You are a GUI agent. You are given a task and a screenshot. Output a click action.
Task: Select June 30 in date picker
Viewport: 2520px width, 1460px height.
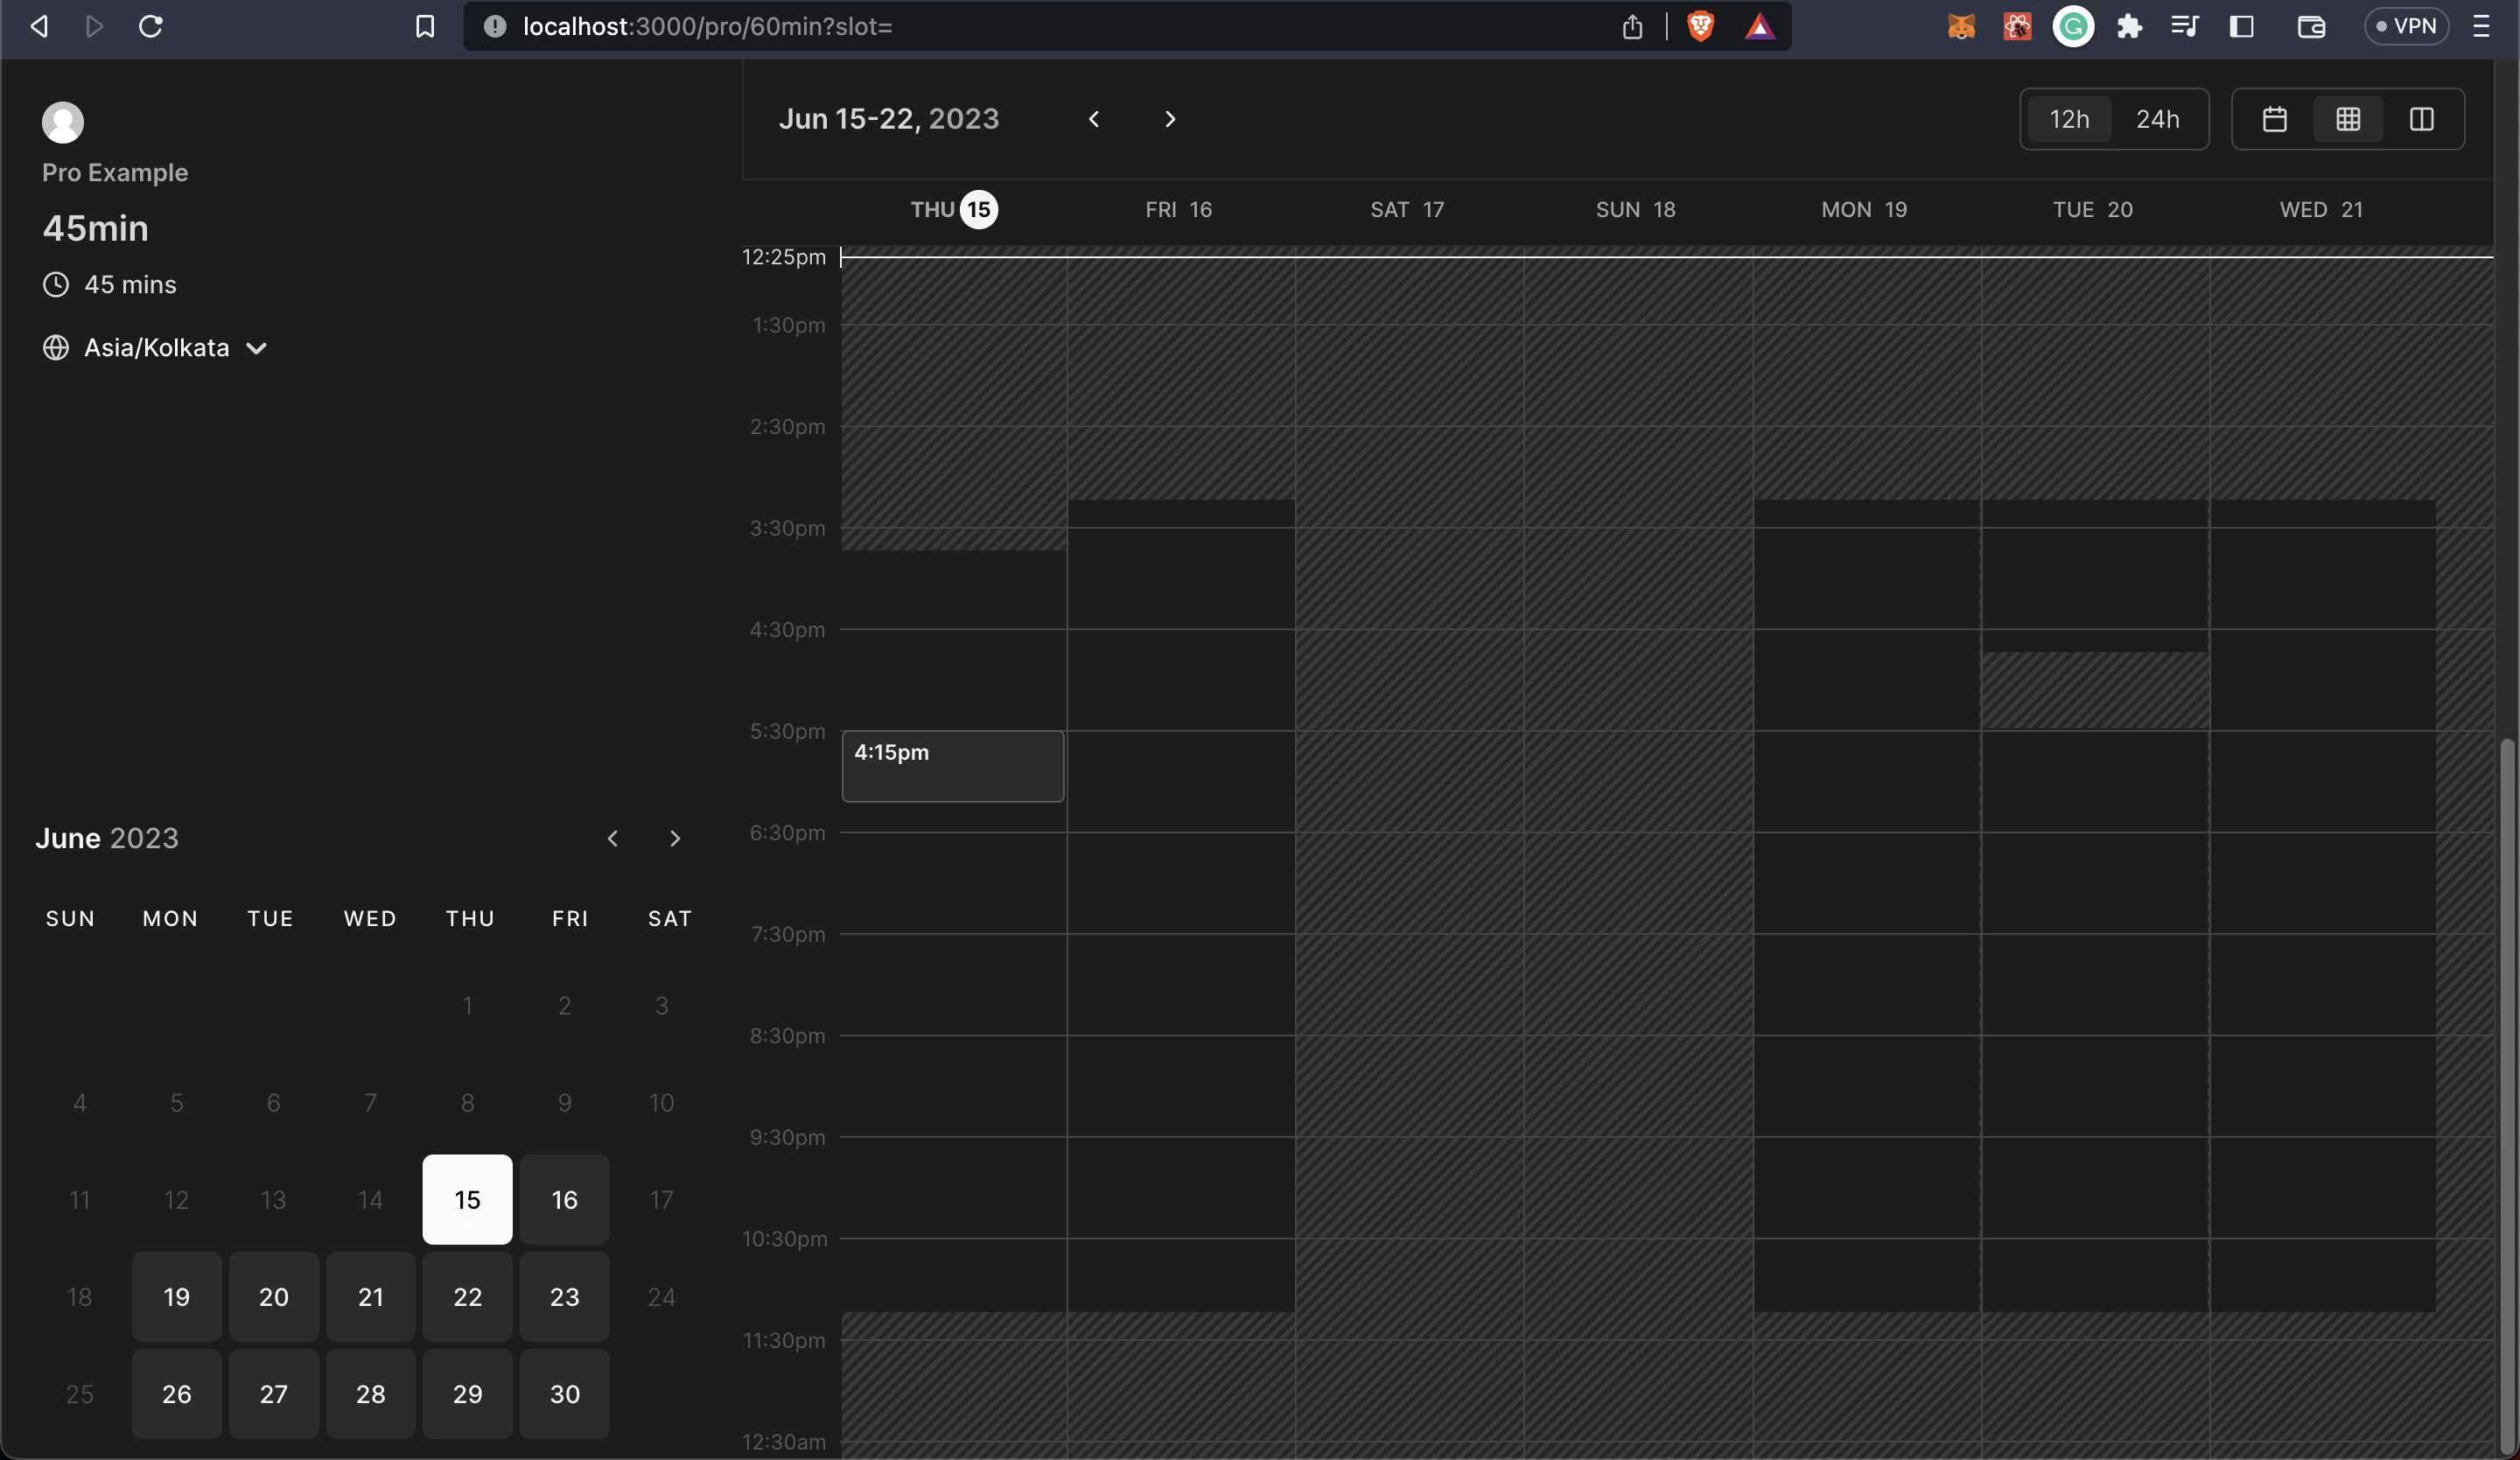[x=564, y=1393]
